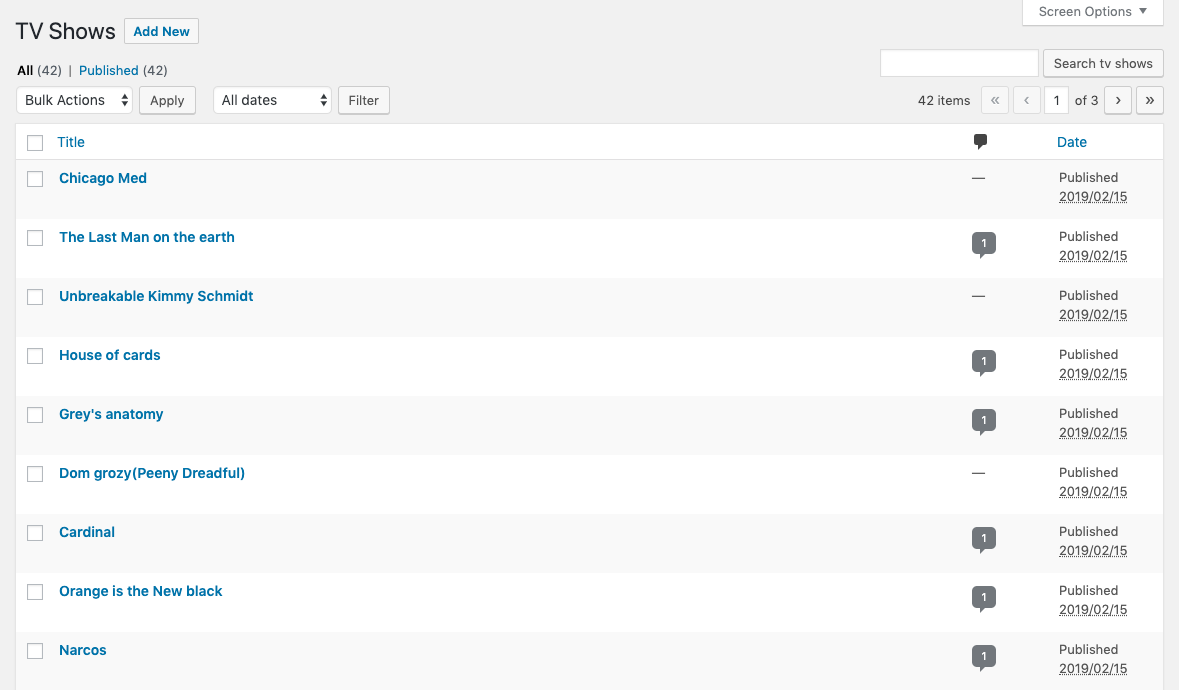Click the Search tv shows button
Image resolution: width=1179 pixels, height=690 pixels.
(x=1103, y=63)
